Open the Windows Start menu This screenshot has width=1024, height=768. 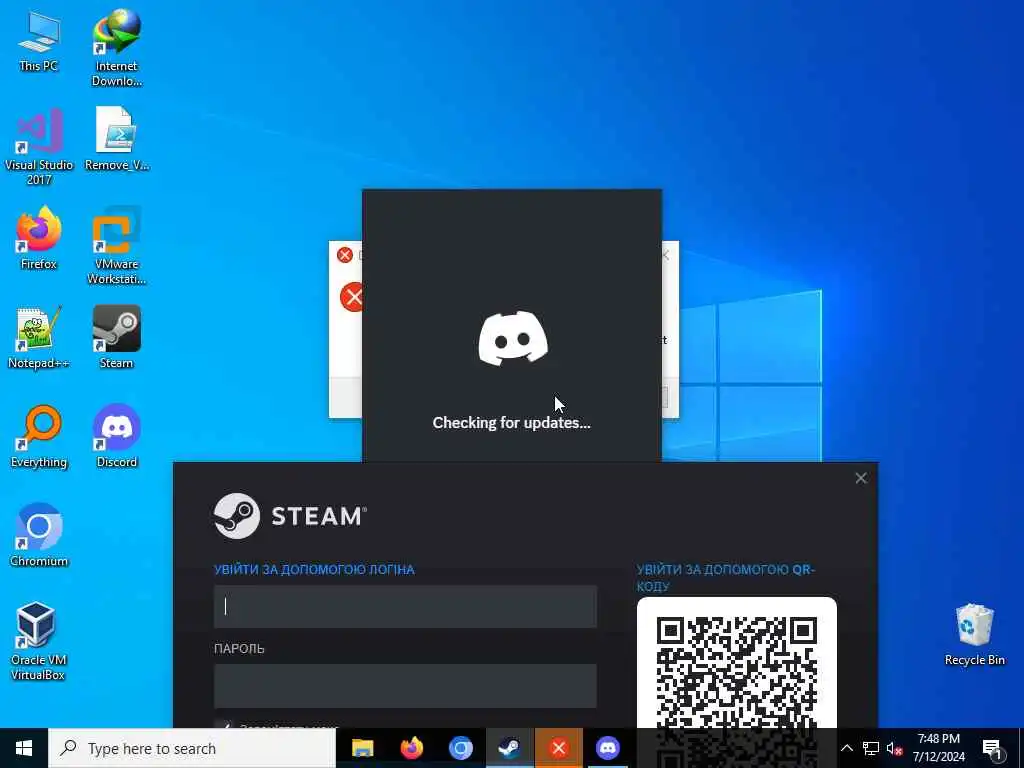(x=24, y=748)
